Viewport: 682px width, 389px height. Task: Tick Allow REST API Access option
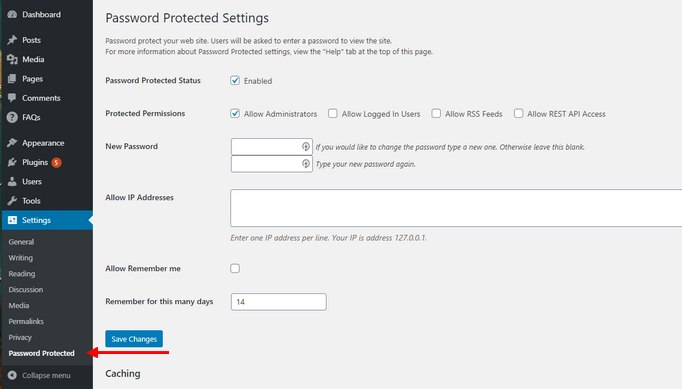point(518,114)
